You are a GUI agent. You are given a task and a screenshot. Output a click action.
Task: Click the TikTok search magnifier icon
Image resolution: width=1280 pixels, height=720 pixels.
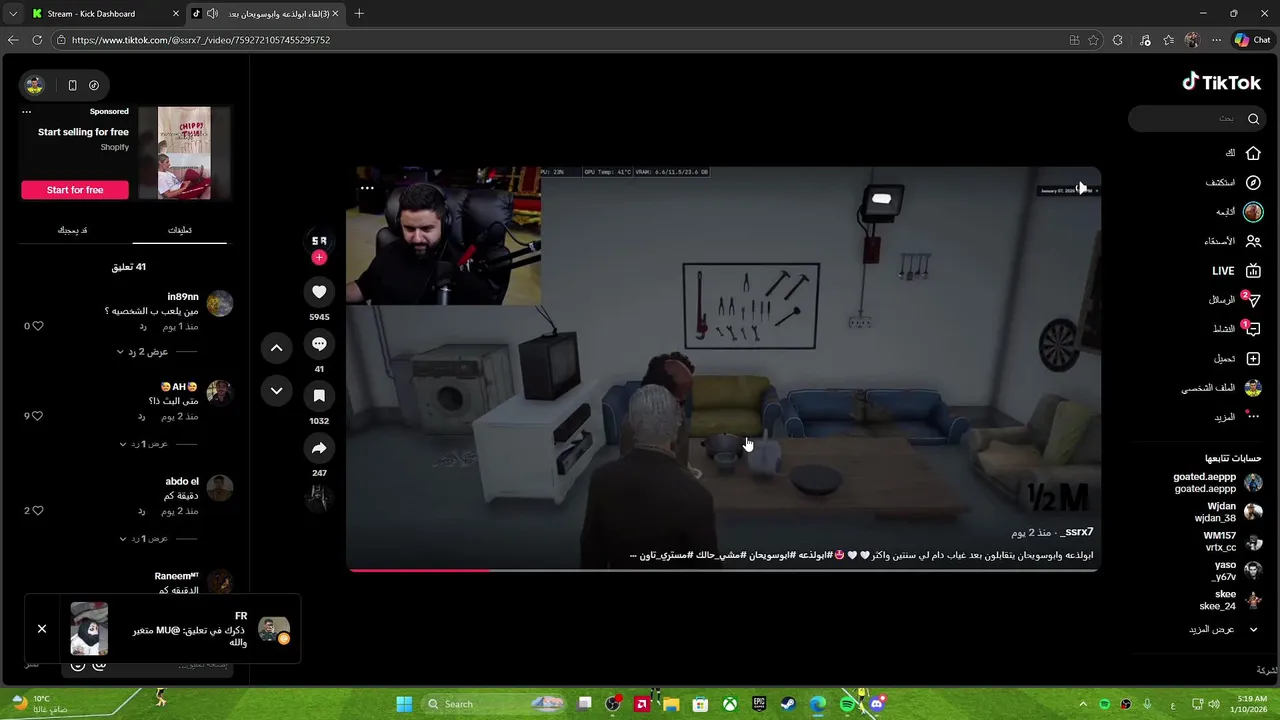click(1253, 119)
